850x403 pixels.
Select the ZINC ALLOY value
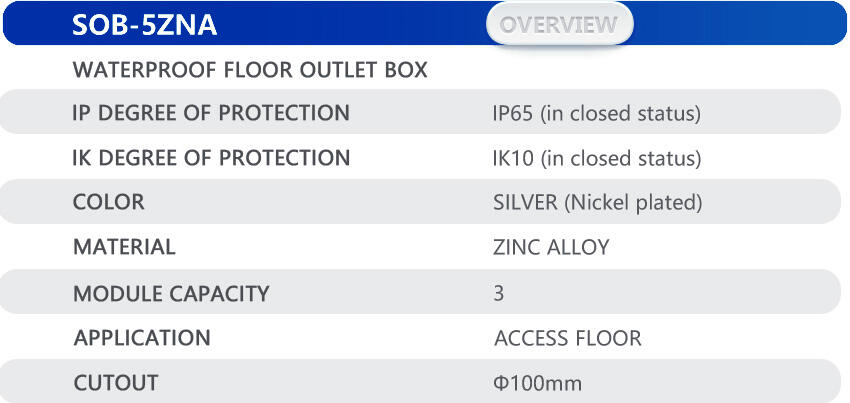(x=551, y=247)
